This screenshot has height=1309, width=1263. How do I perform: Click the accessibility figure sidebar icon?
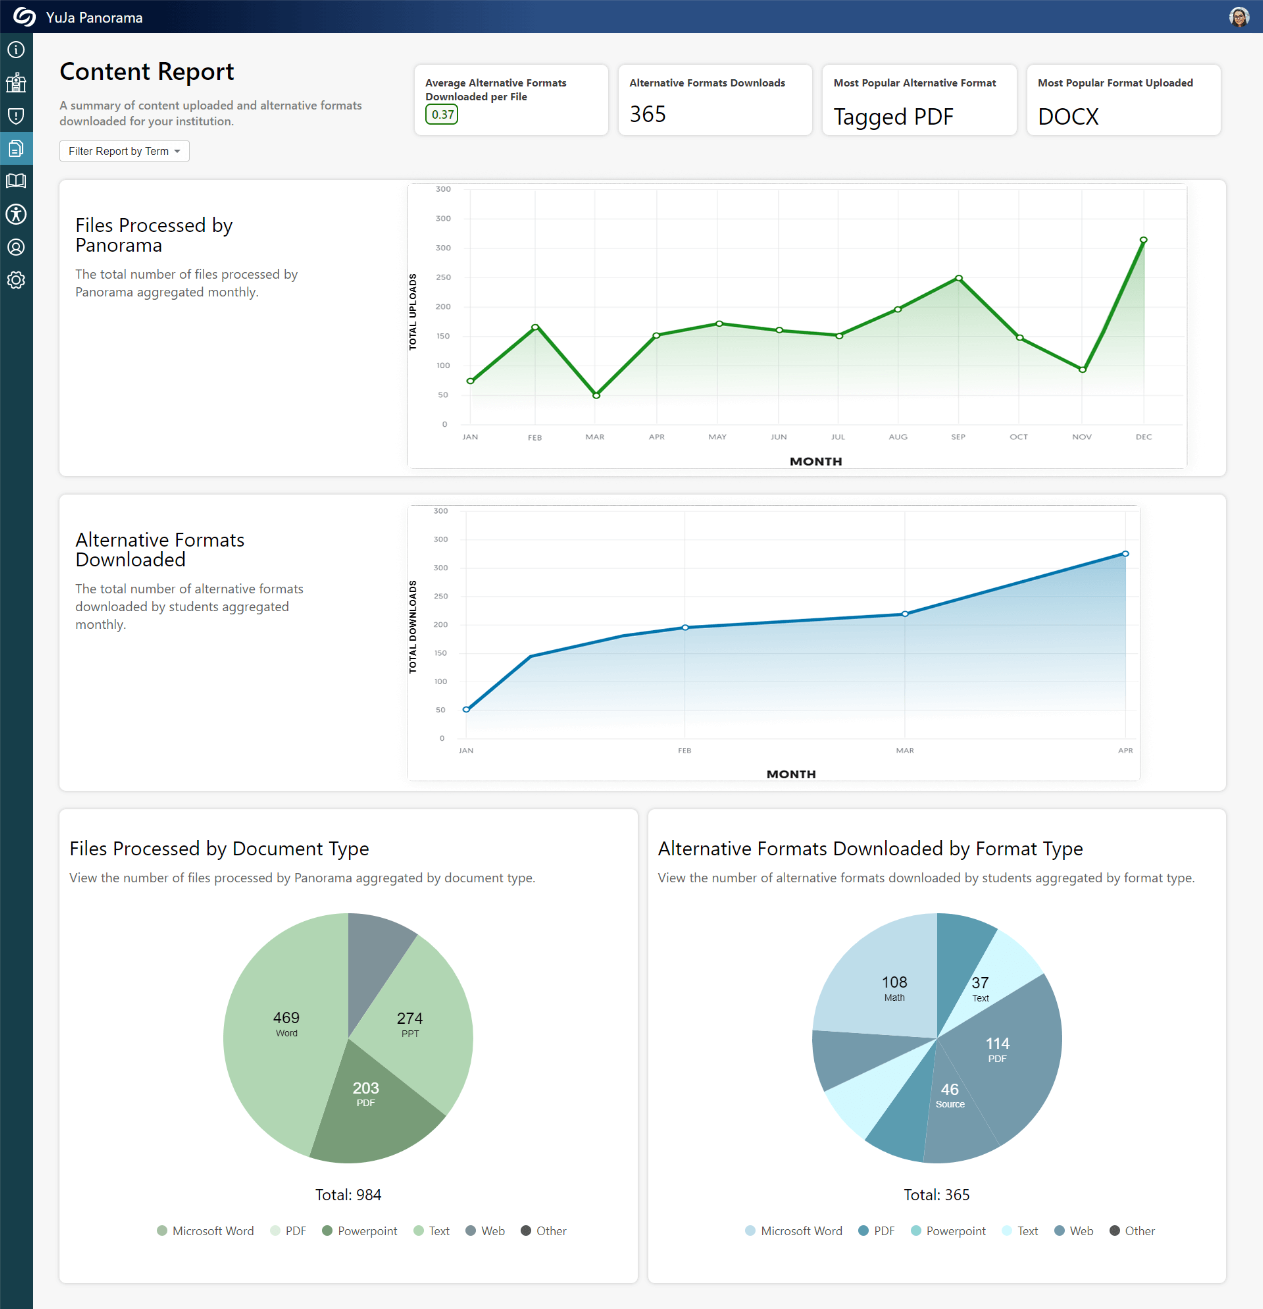click(x=16, y=214)
